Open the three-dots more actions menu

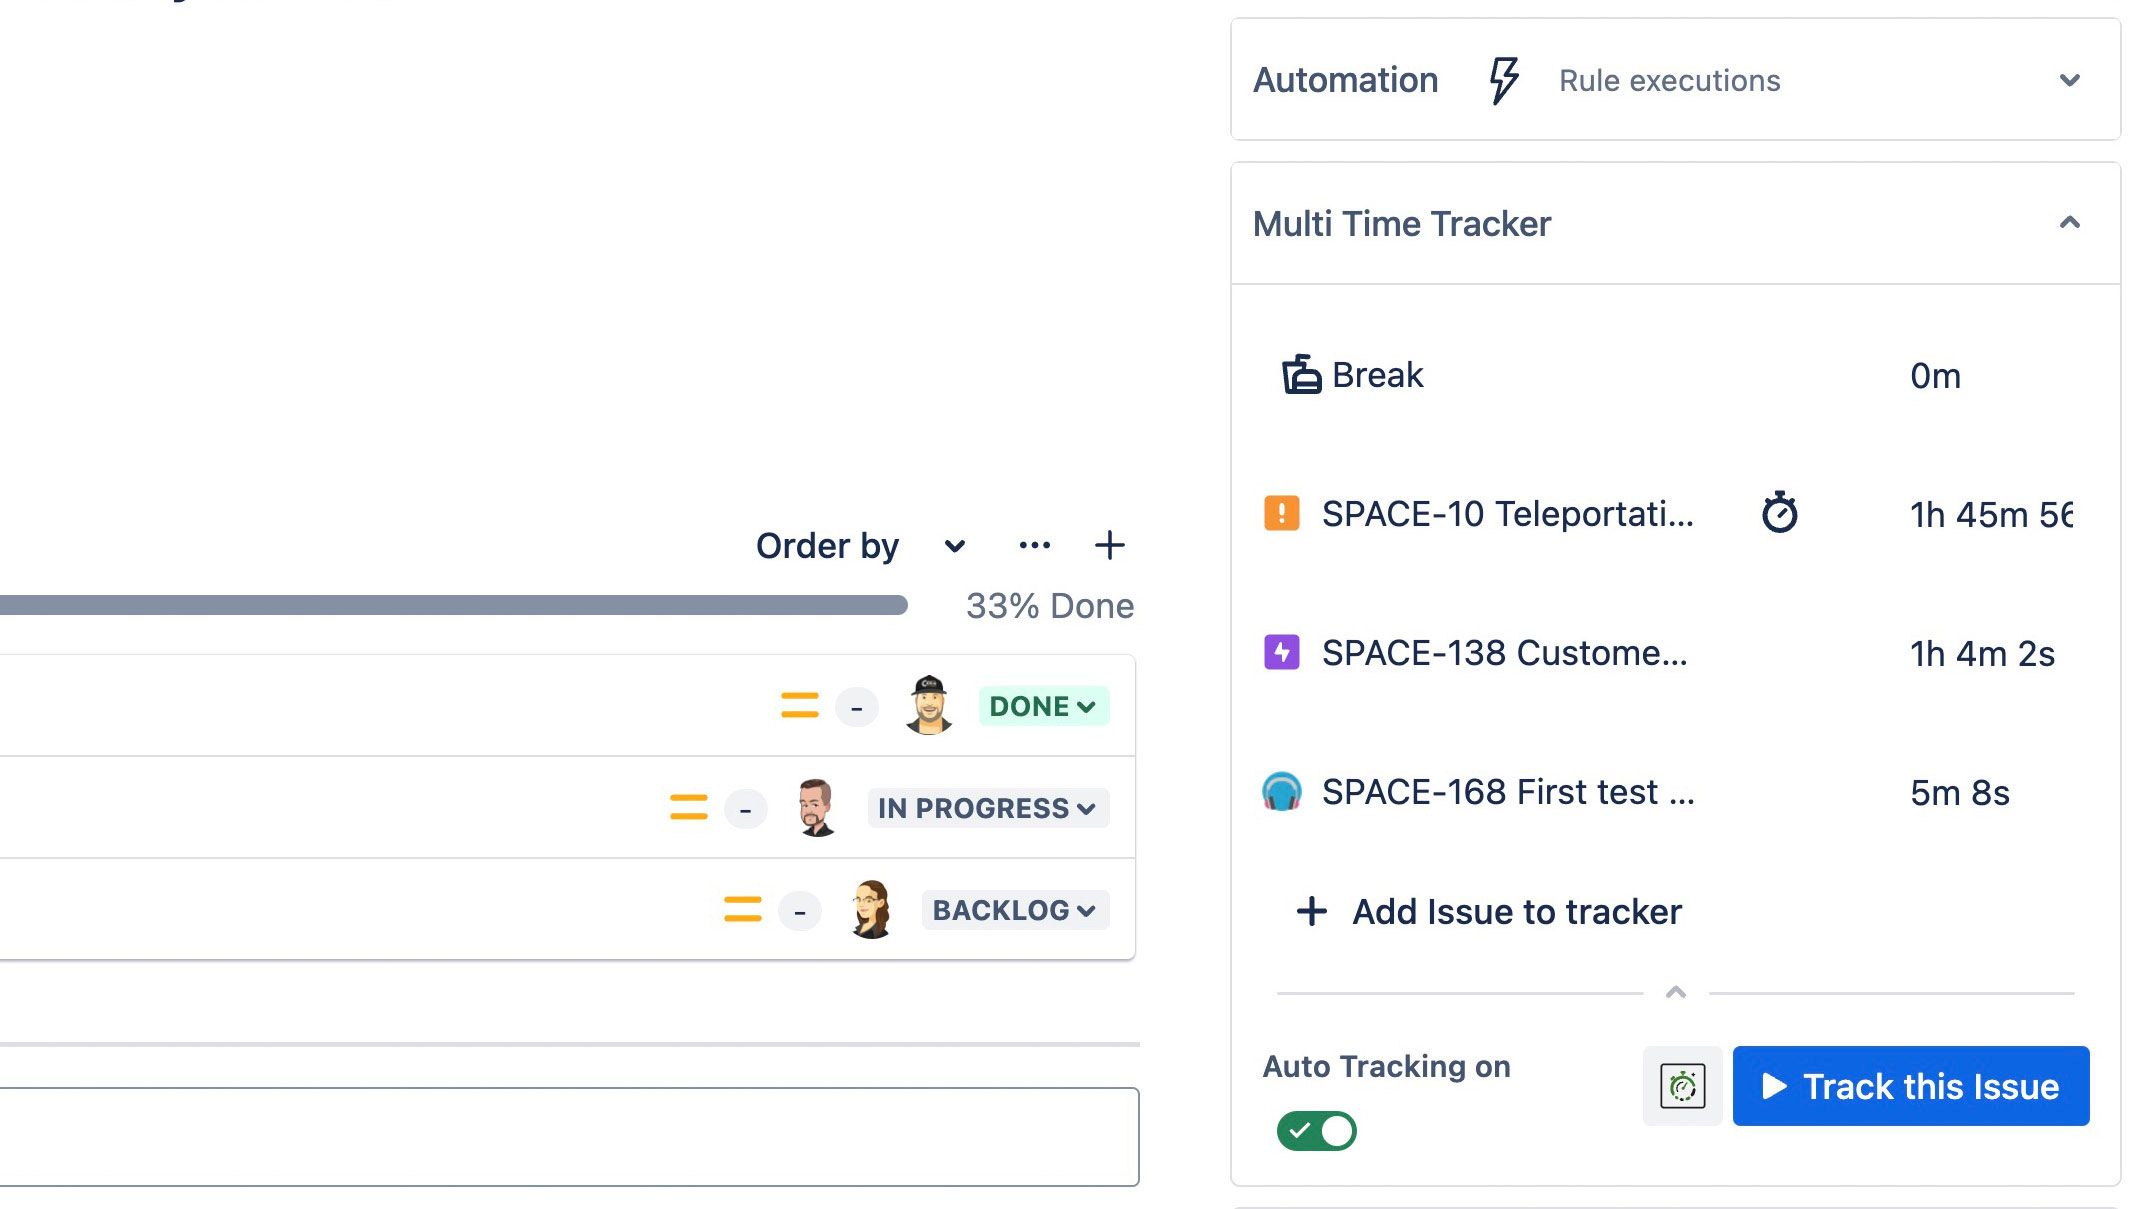tap(1034, 545)
